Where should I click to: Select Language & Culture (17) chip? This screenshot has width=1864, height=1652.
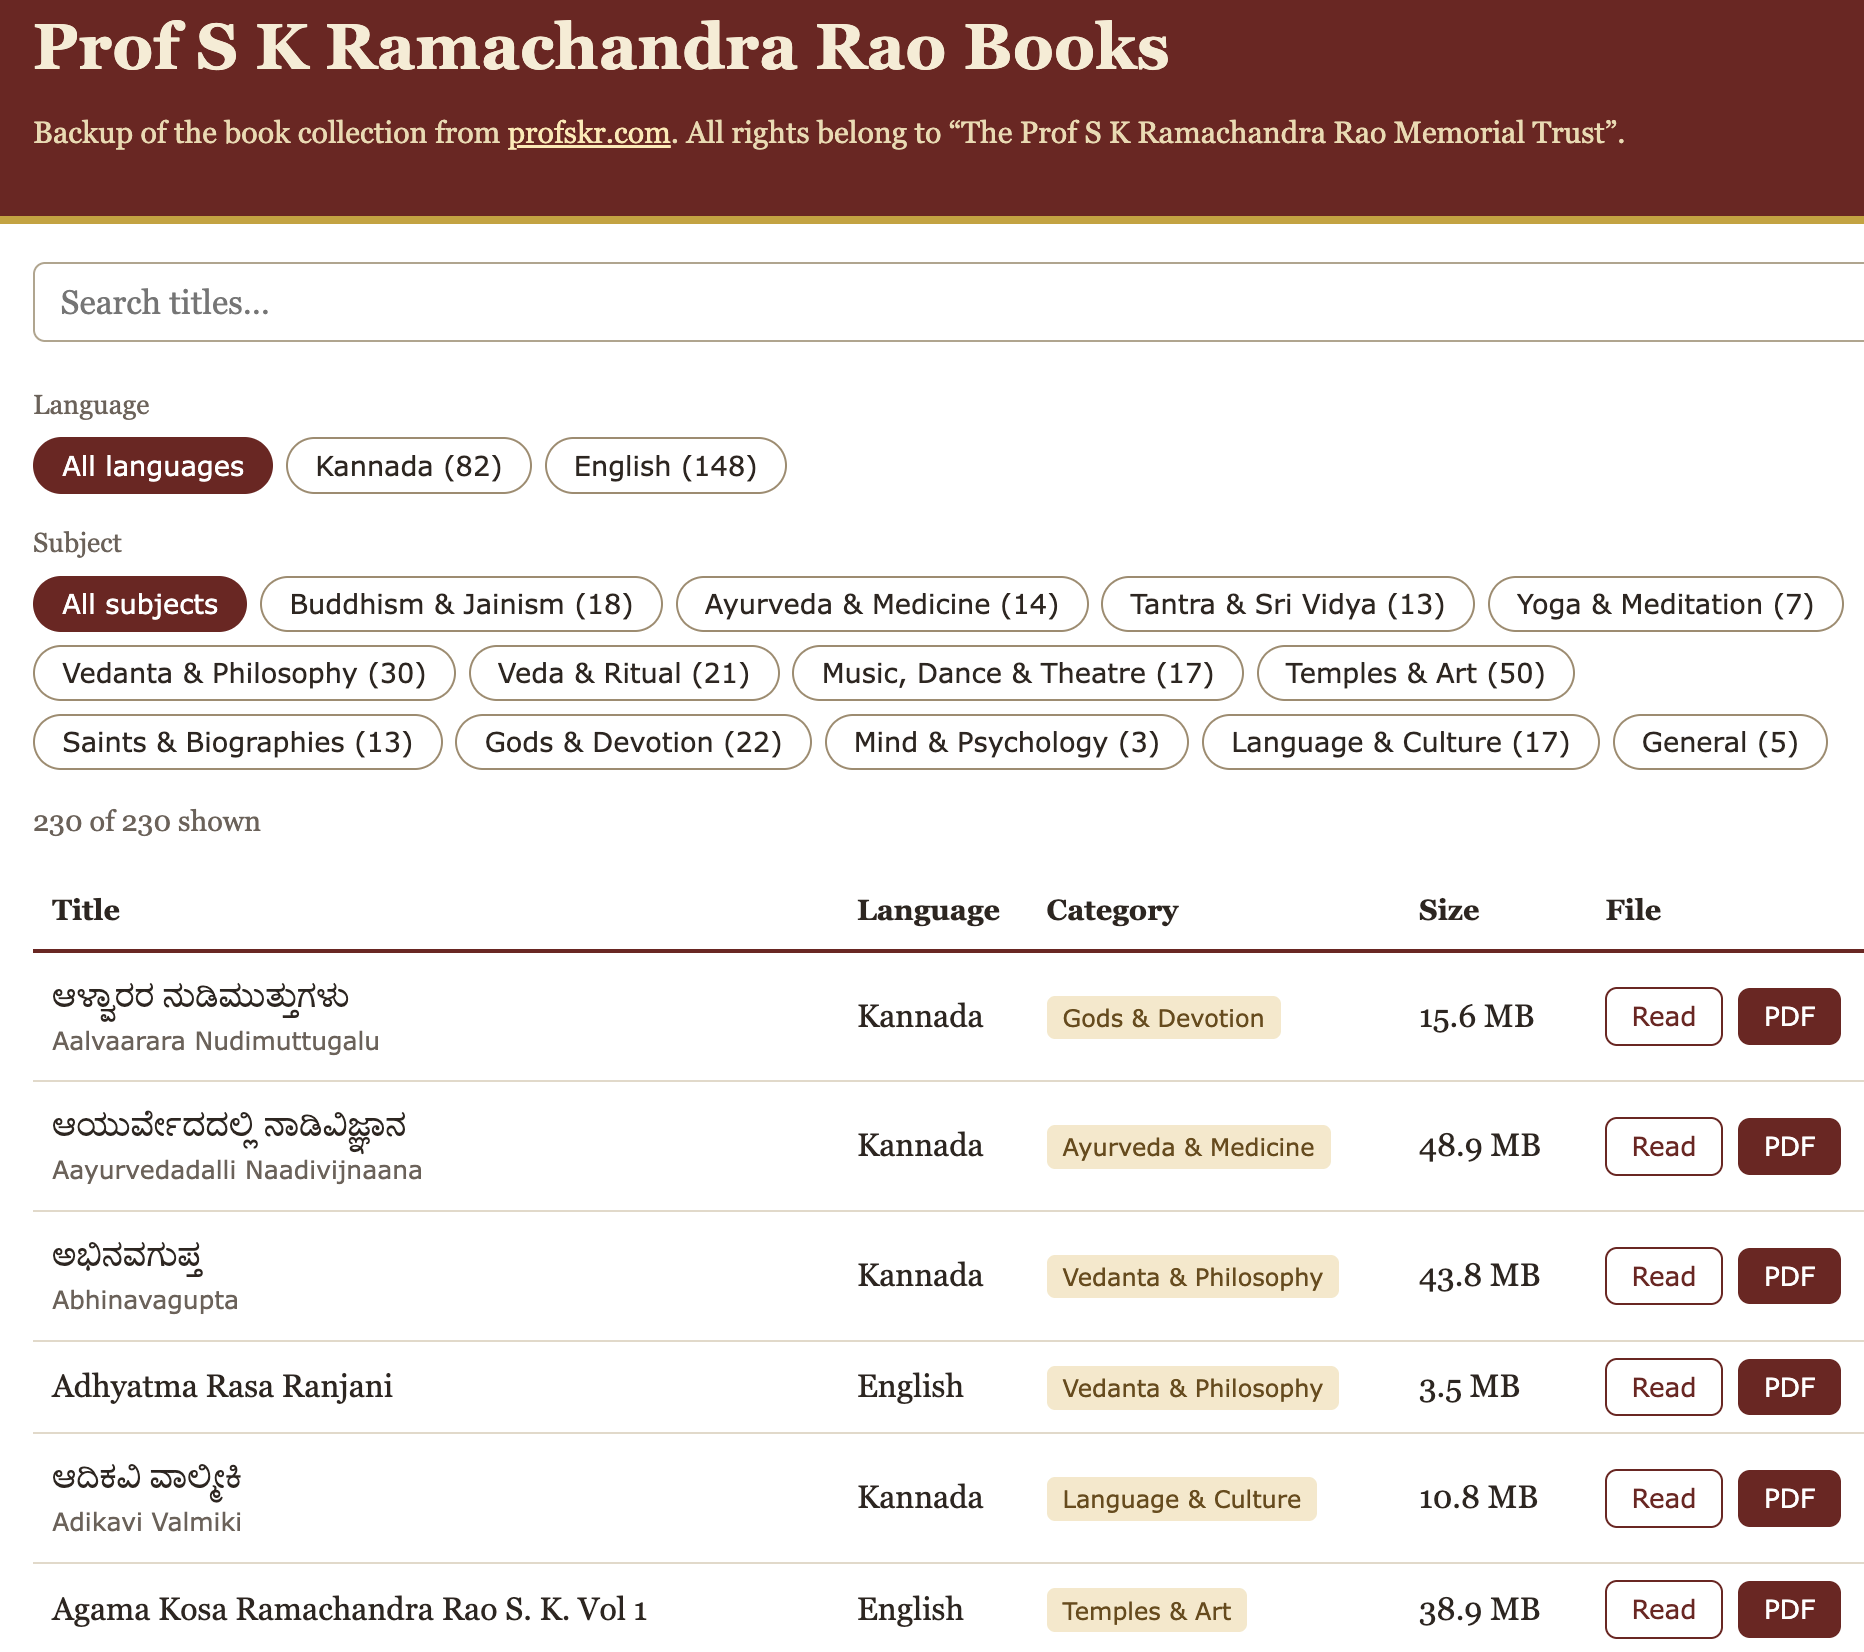1401,742
